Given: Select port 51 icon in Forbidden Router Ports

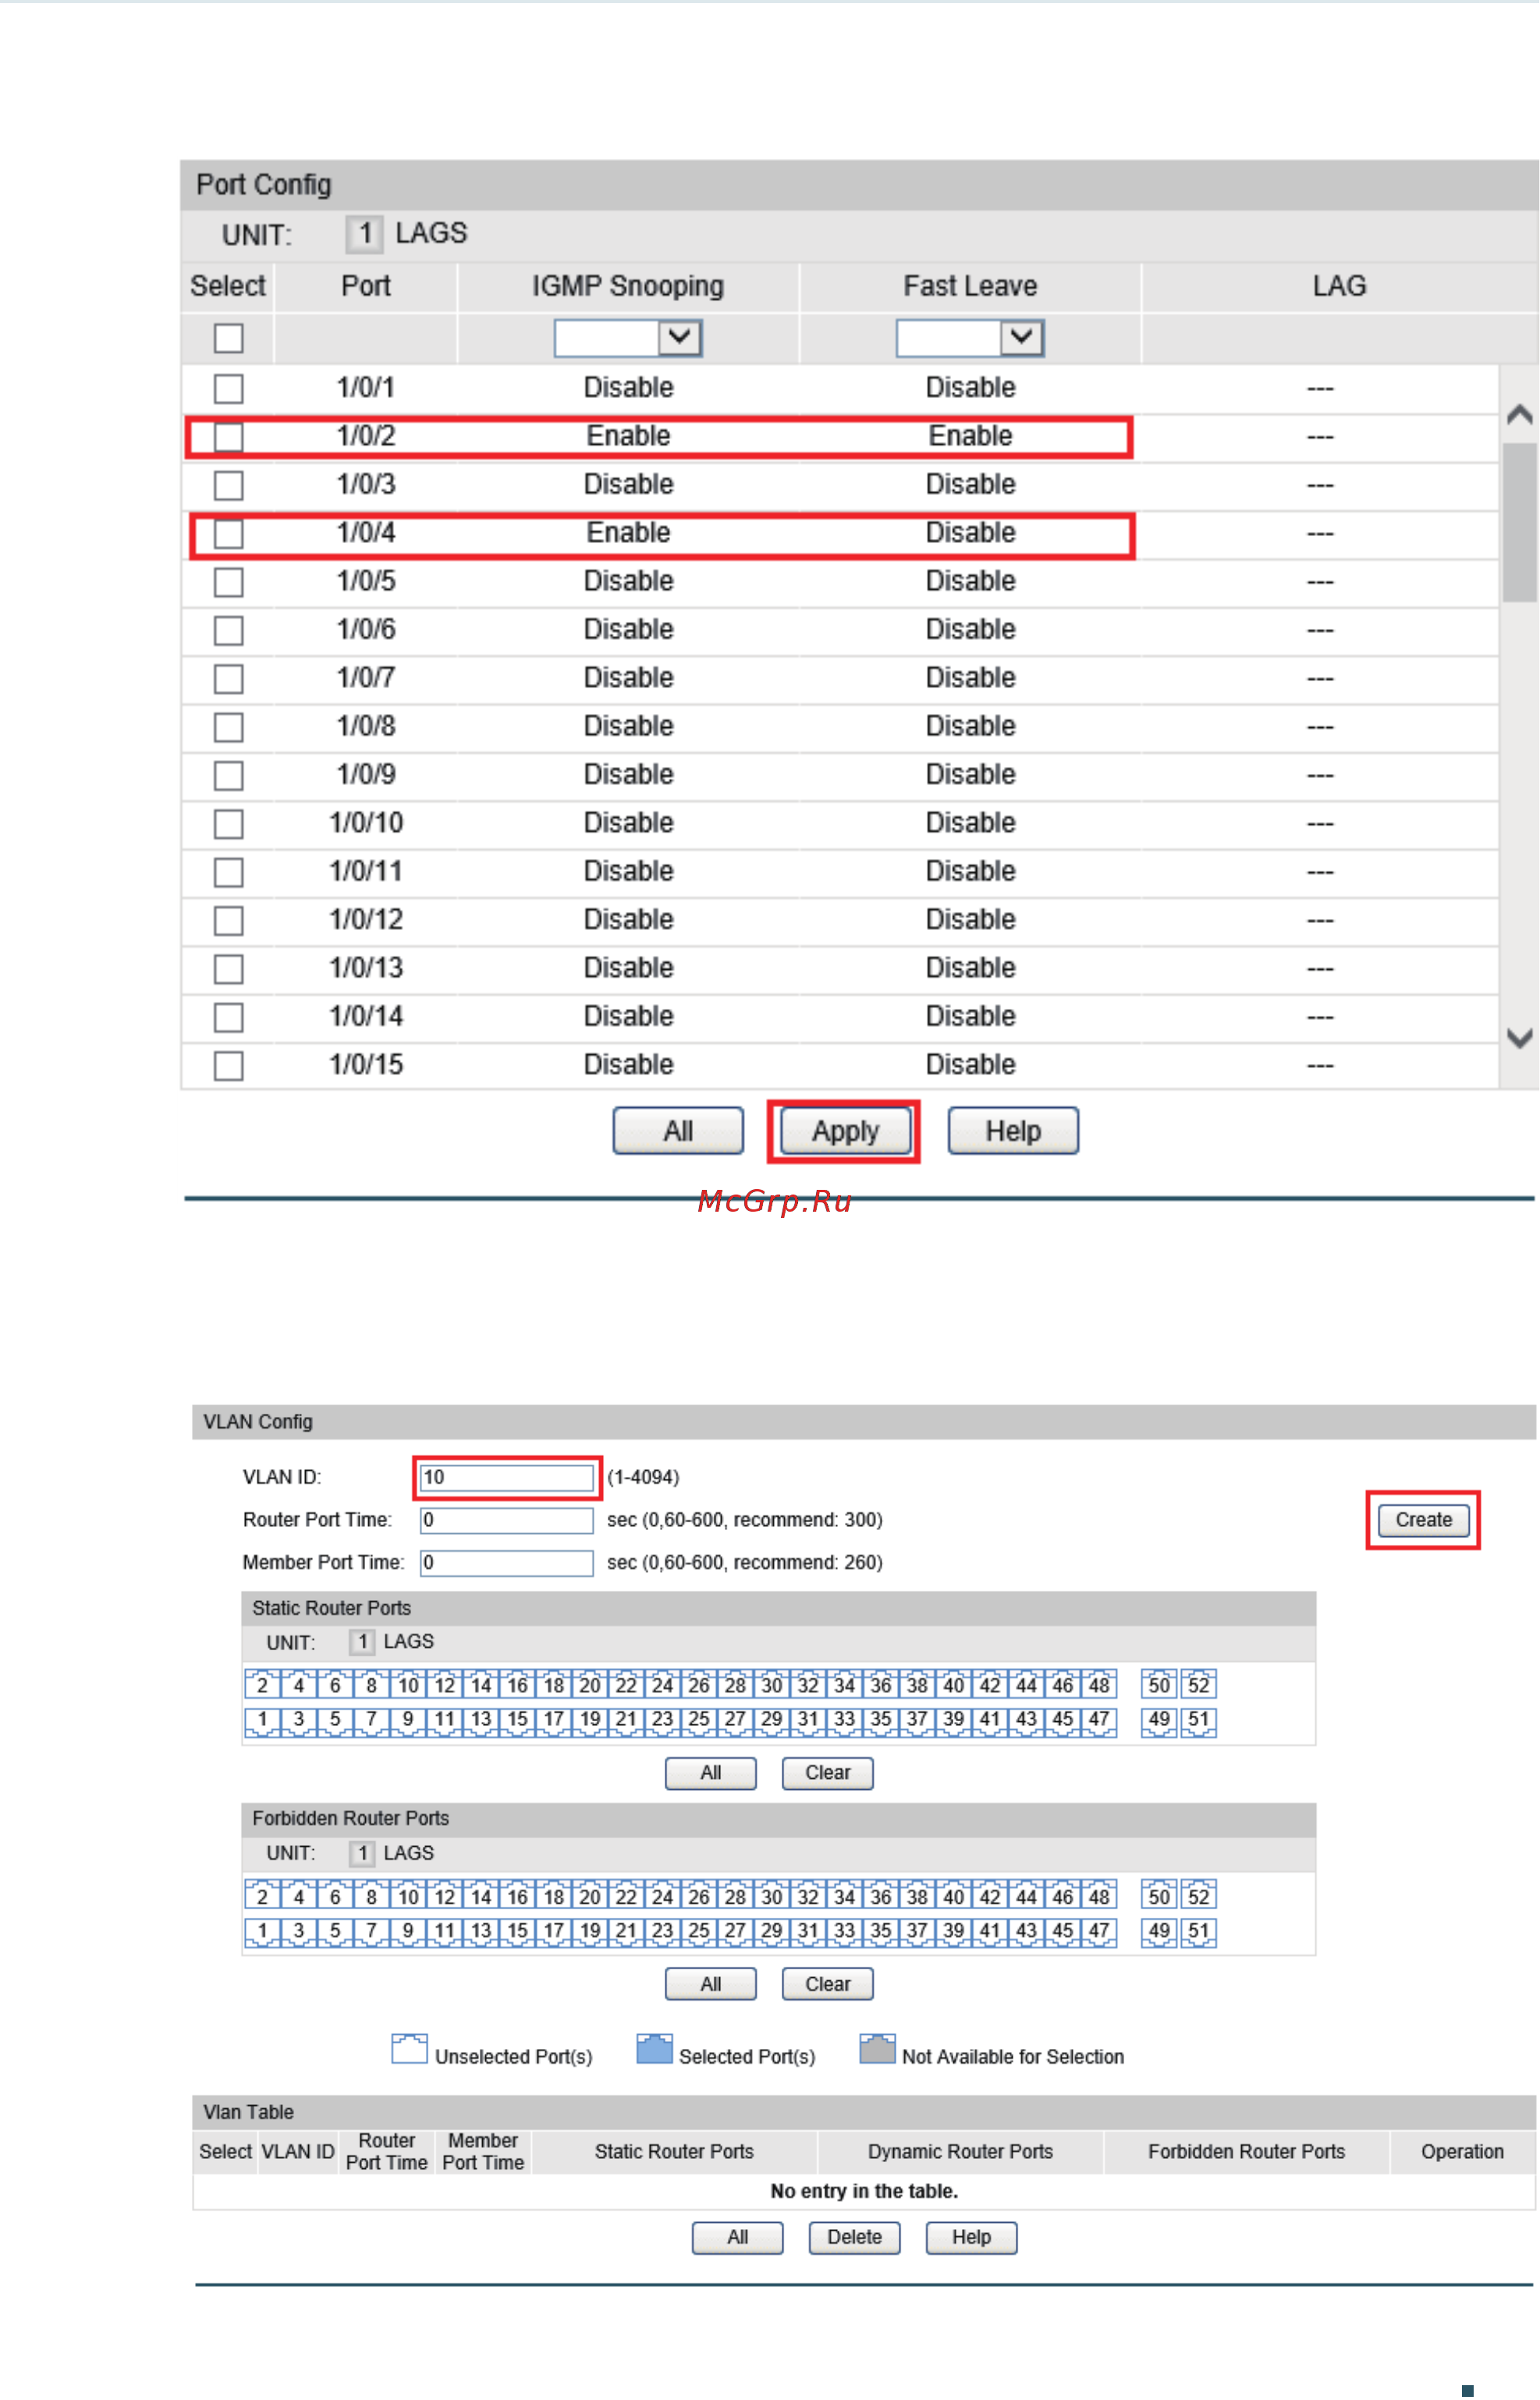Looking at the screenshot, I should (1198, 1931).
